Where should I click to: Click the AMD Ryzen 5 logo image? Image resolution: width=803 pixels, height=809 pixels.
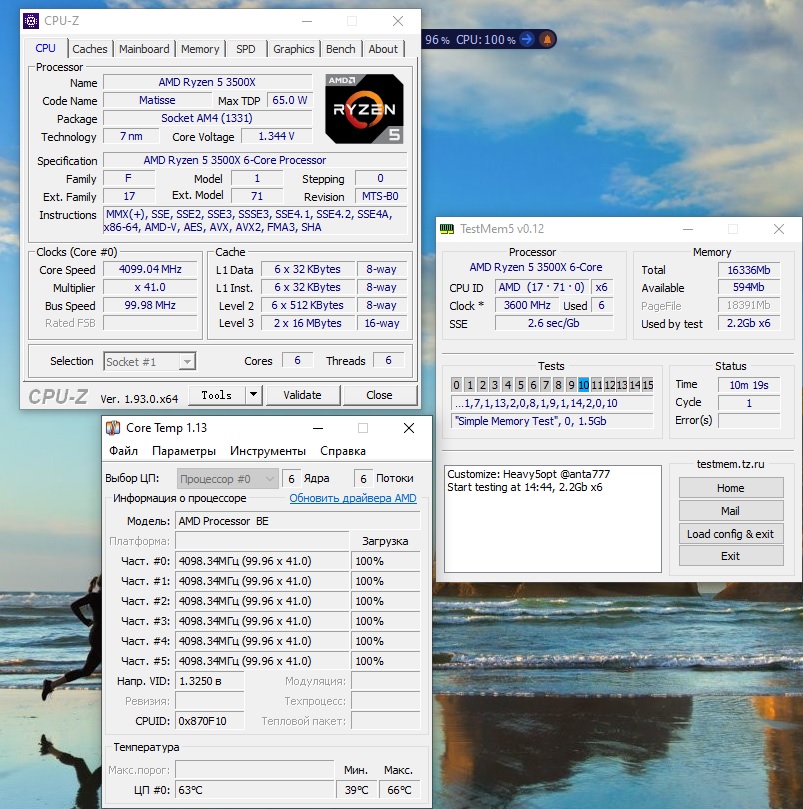click(364, 109)
